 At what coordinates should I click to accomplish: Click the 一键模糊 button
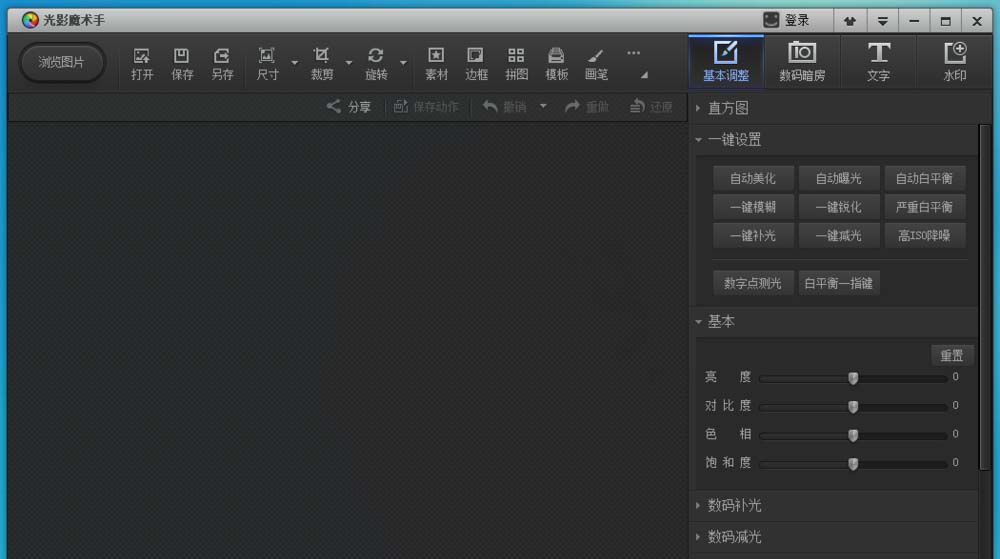(x=753, y=207)
